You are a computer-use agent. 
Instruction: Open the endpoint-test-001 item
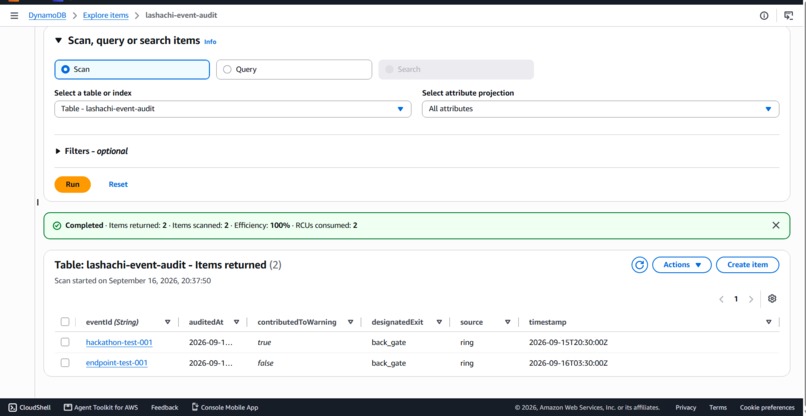point(117,363)
